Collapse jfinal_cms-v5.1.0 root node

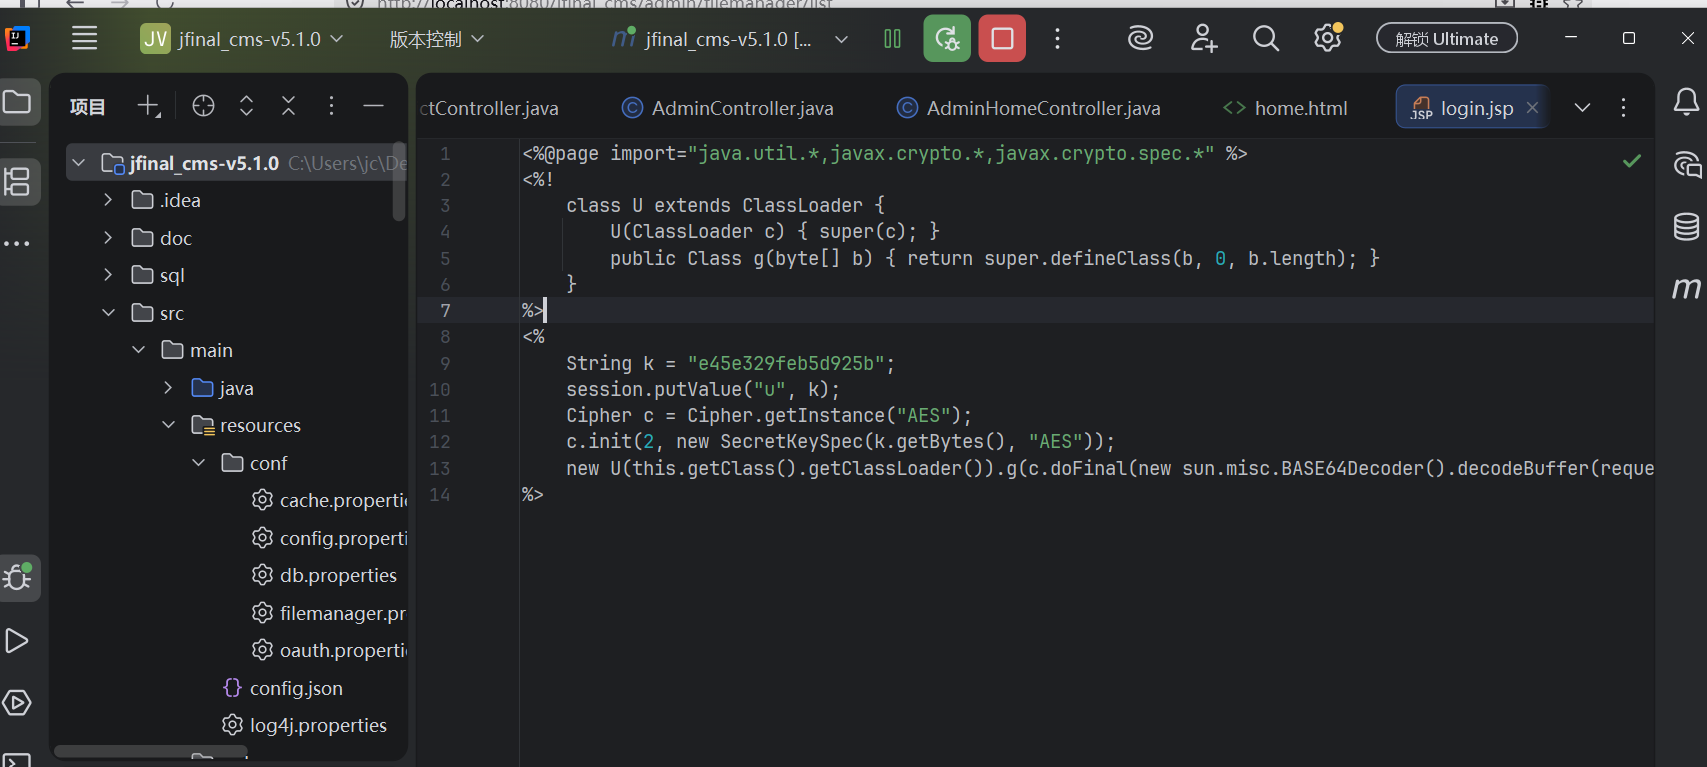pyautogui.click(x=79, y=162)
